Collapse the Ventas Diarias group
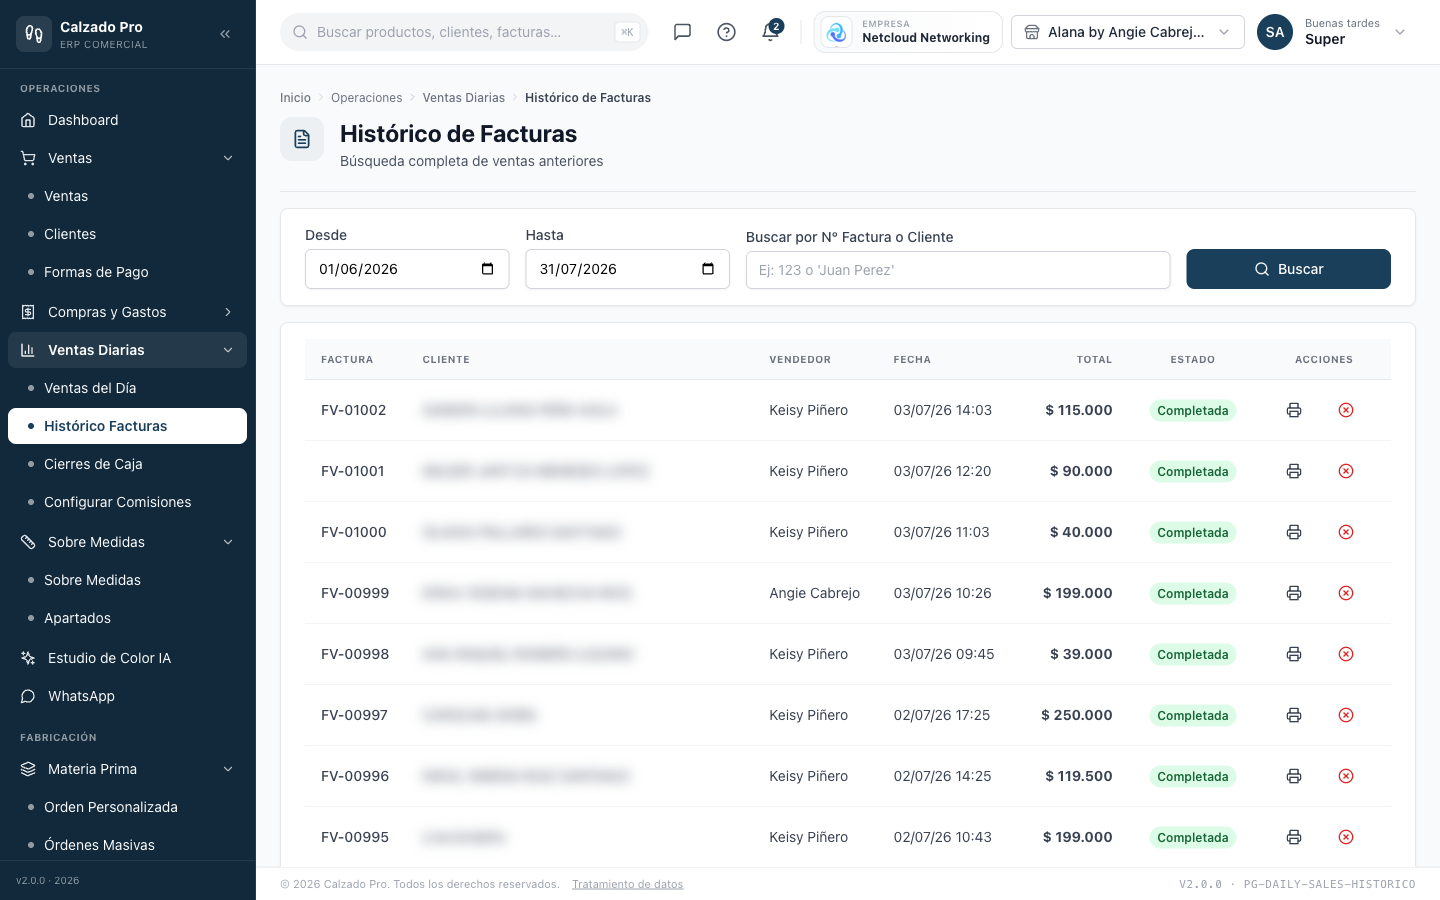 (x=127, y=350)
